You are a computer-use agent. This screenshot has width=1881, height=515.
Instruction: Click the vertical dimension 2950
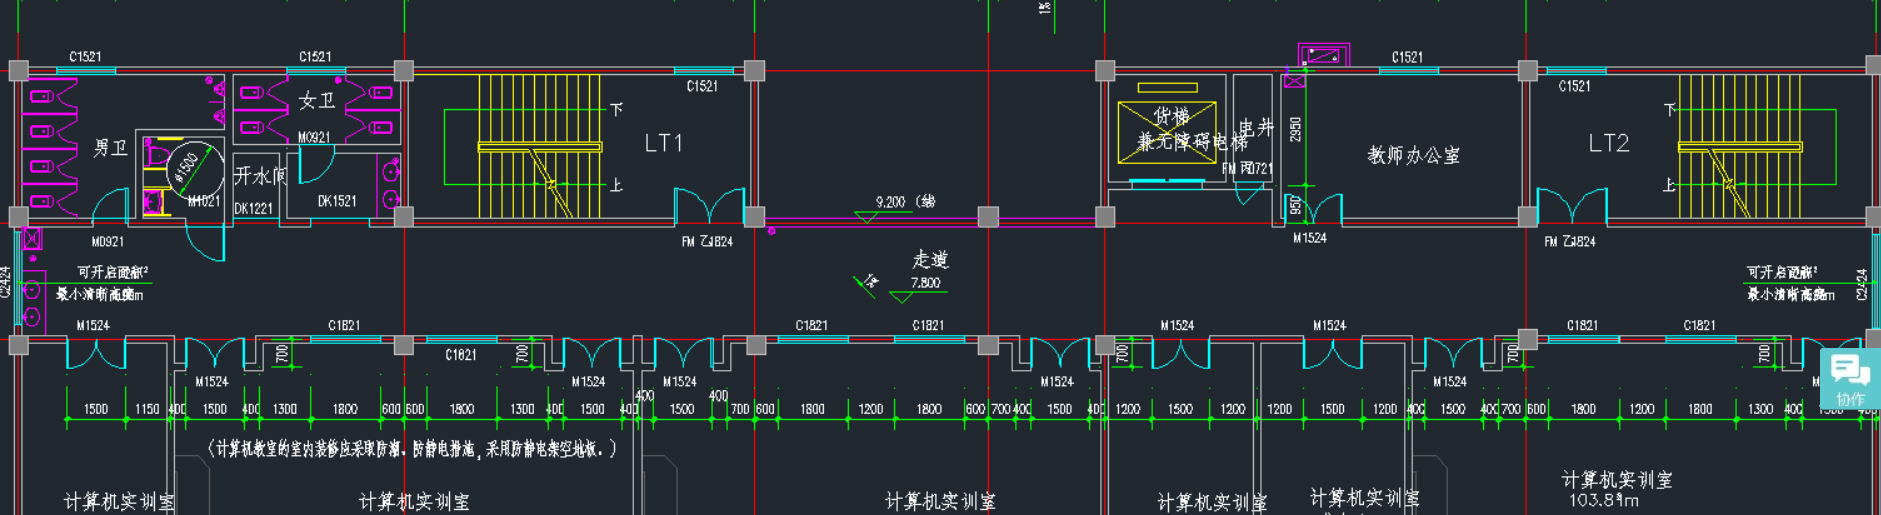click(x=1295, y=130)
